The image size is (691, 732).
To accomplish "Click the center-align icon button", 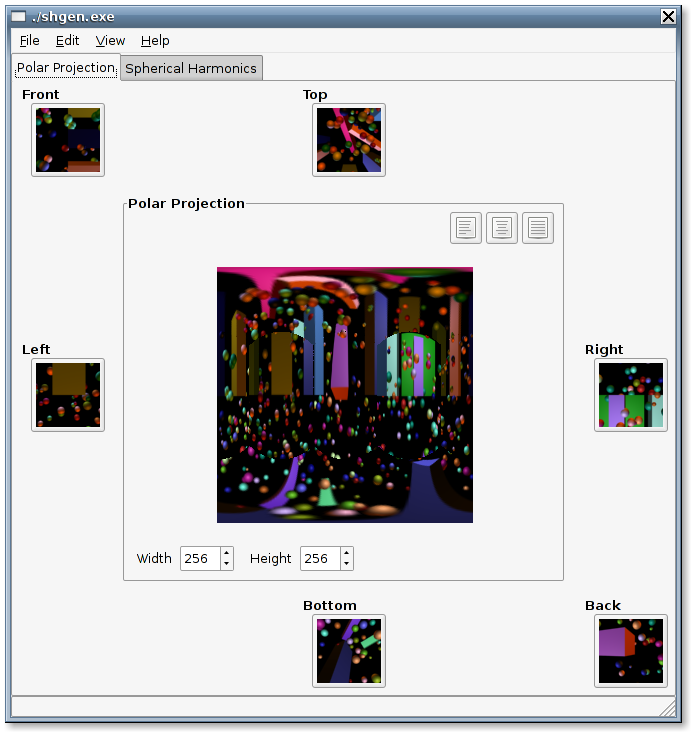I will point(501,228).
